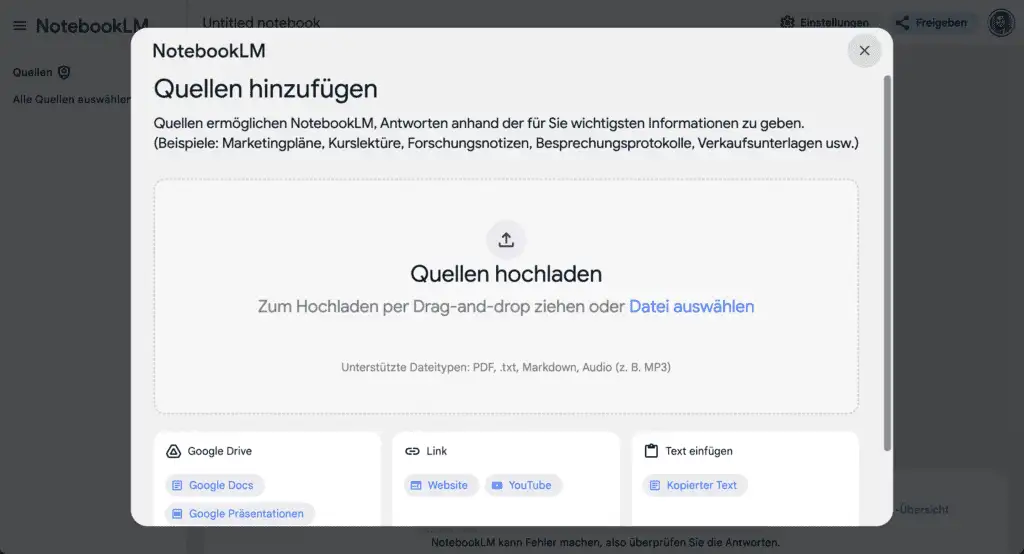Choose the Google Docs source chip
Screen dimensions: 1024x554
[x=213, y=485]
